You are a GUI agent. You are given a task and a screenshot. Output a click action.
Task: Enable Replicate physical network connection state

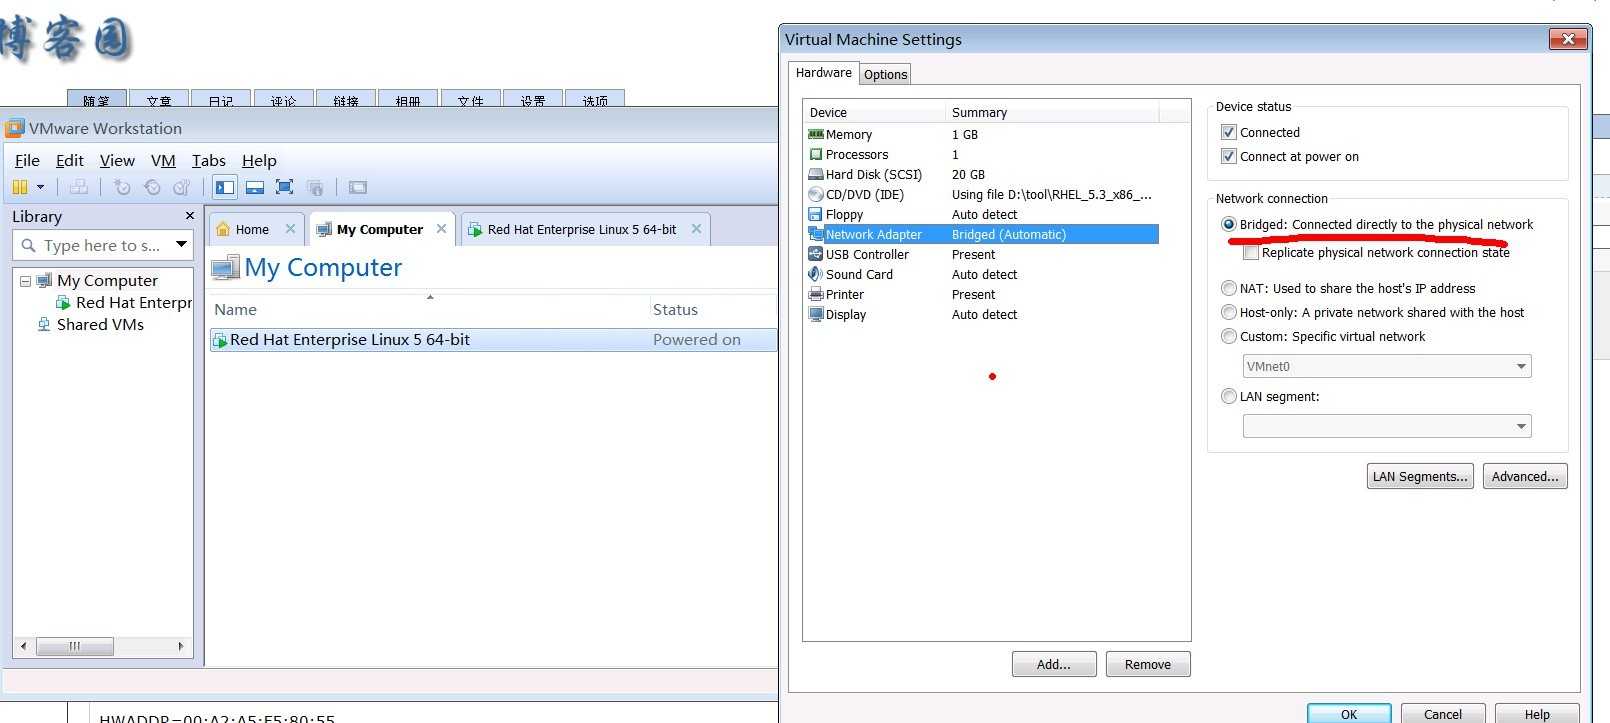(1251, 252)
